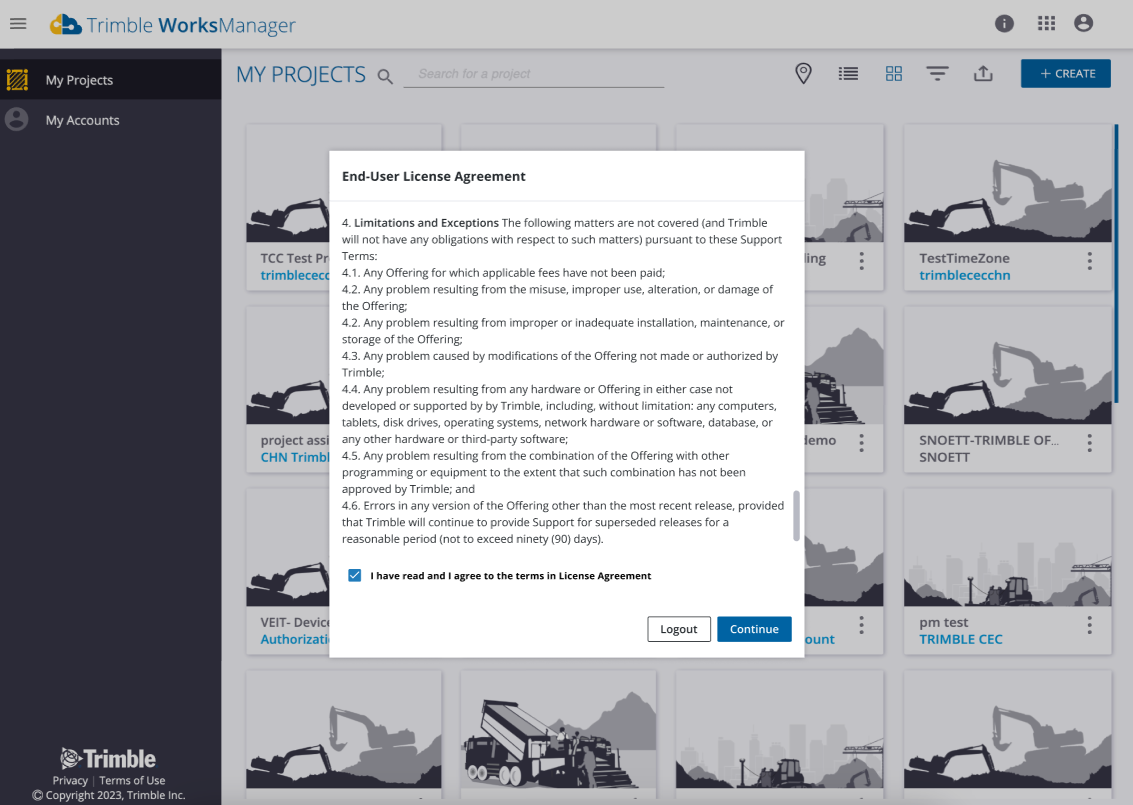Open TestTimeZone project options menu

[x=1089, y=261]
